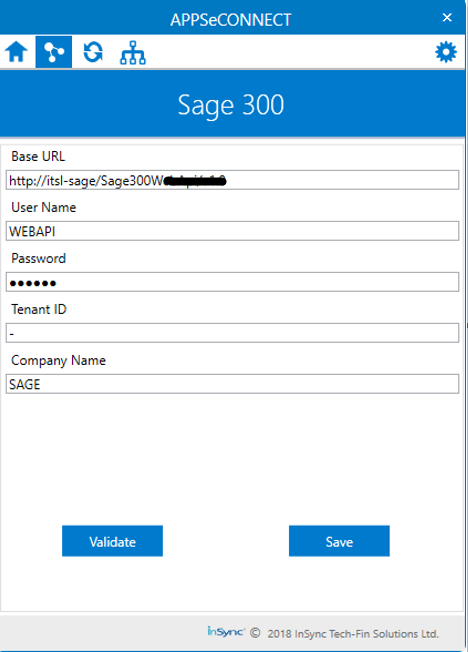Click the sync refresh arrows icon
Viewport: 468px width, 652px height.
[93, 52]
